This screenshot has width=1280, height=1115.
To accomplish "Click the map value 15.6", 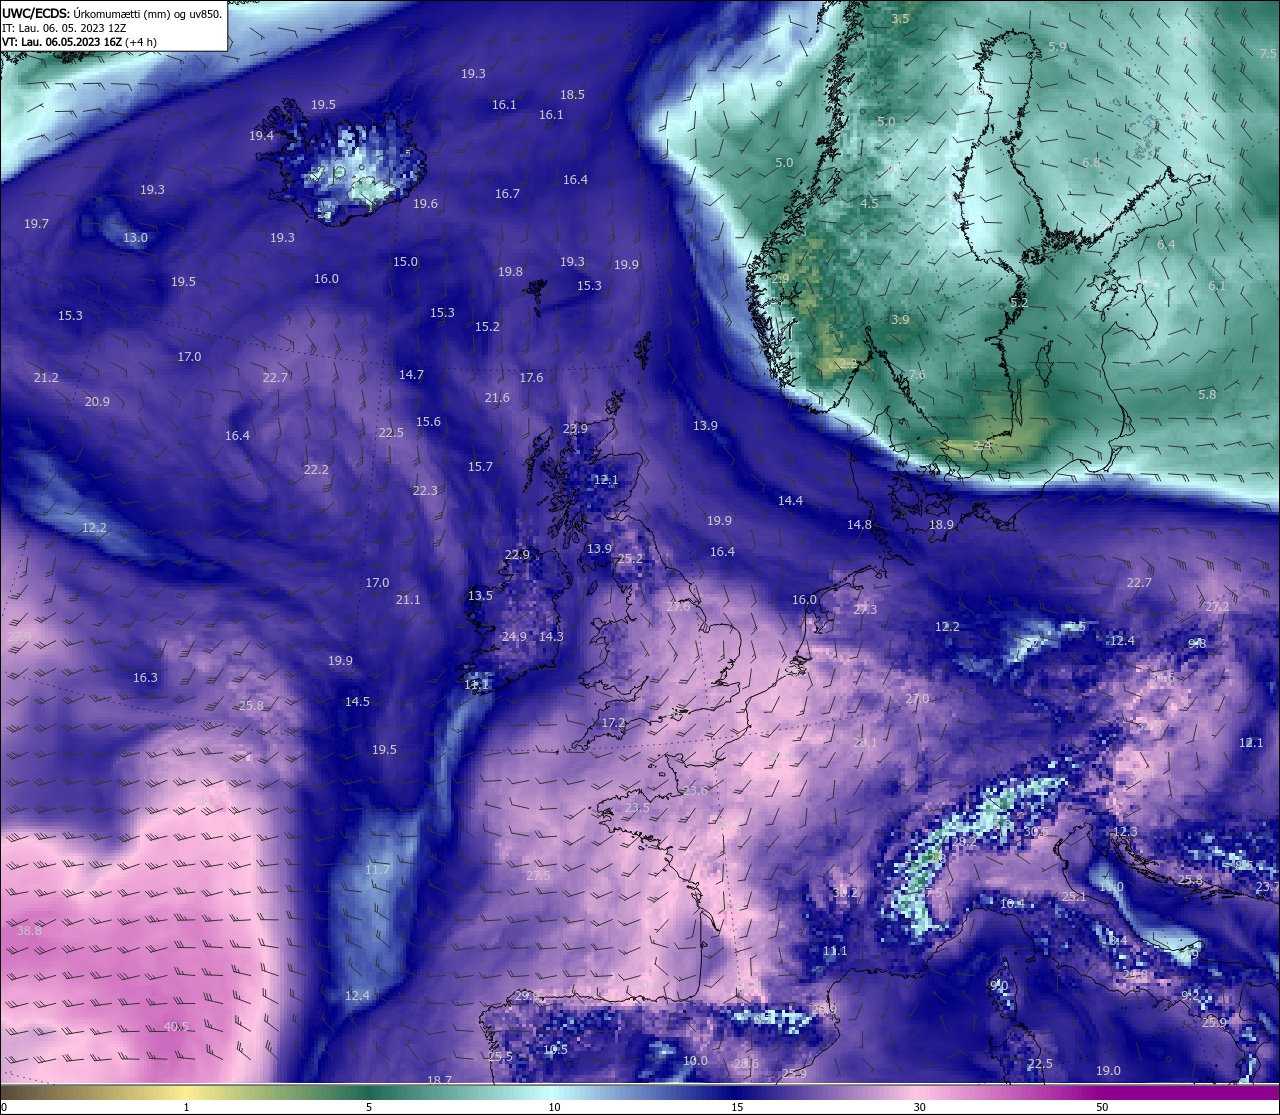I will tap(428, 422).
